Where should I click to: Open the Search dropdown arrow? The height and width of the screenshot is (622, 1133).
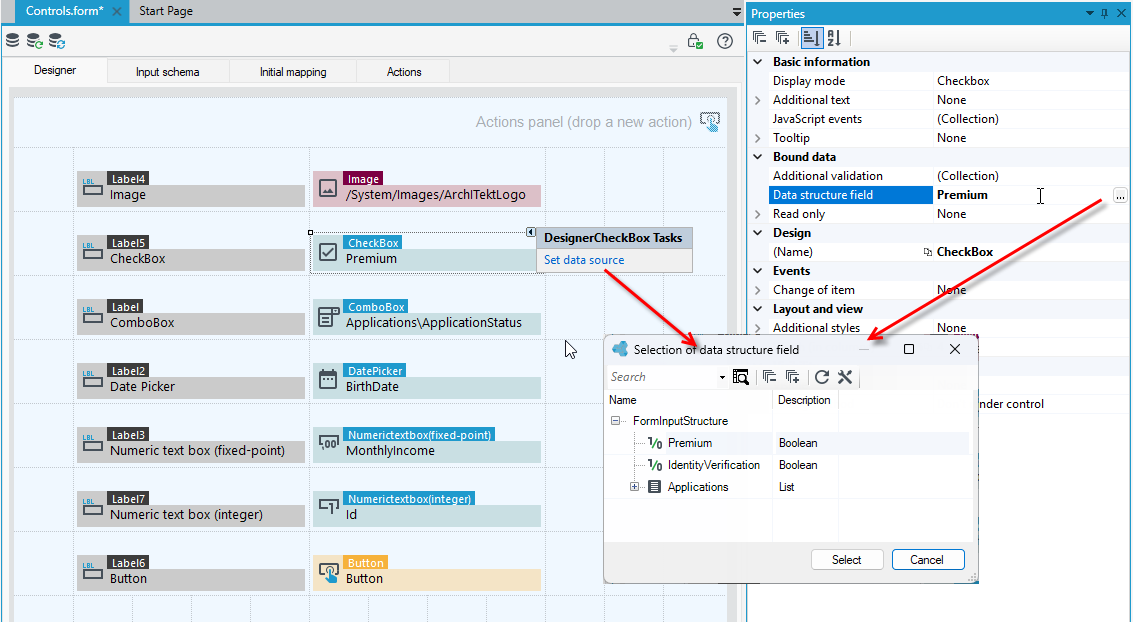tap(722, 377)
